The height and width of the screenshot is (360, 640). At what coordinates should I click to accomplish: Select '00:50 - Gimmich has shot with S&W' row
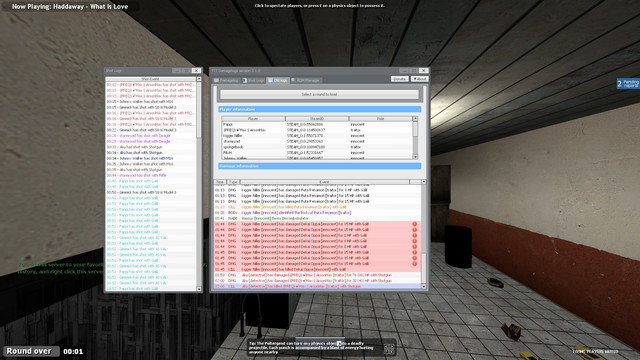151,192
